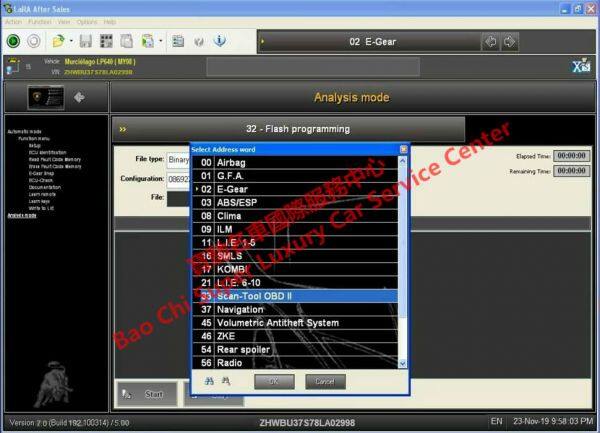Image resolution: width=600 pixels, height=433 pixels.
Task: Open the Options menu
Action: (87, 21)
